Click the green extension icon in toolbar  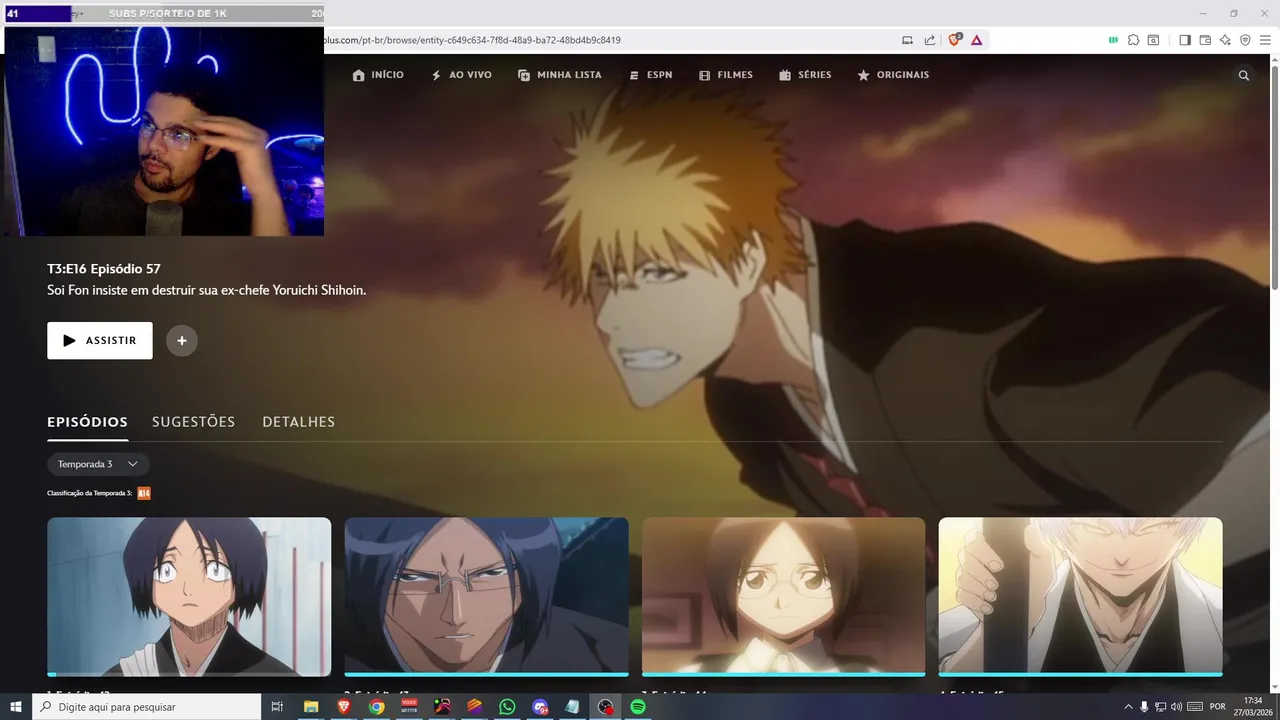(1113, 40)
